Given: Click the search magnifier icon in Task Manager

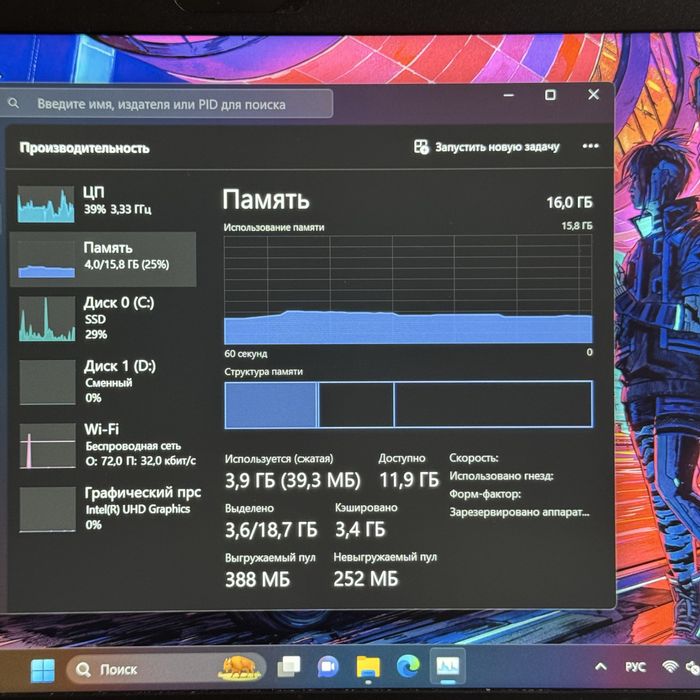Looking at the screenshot, I should click(x=13, y=104).
